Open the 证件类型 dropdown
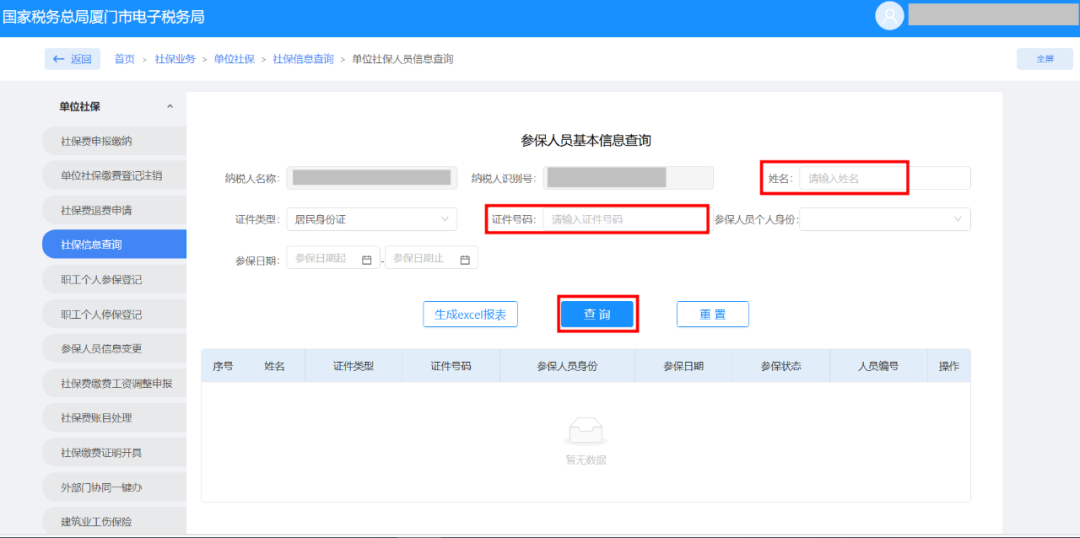Screen dimensions: 1080x538 pos(372,220)
